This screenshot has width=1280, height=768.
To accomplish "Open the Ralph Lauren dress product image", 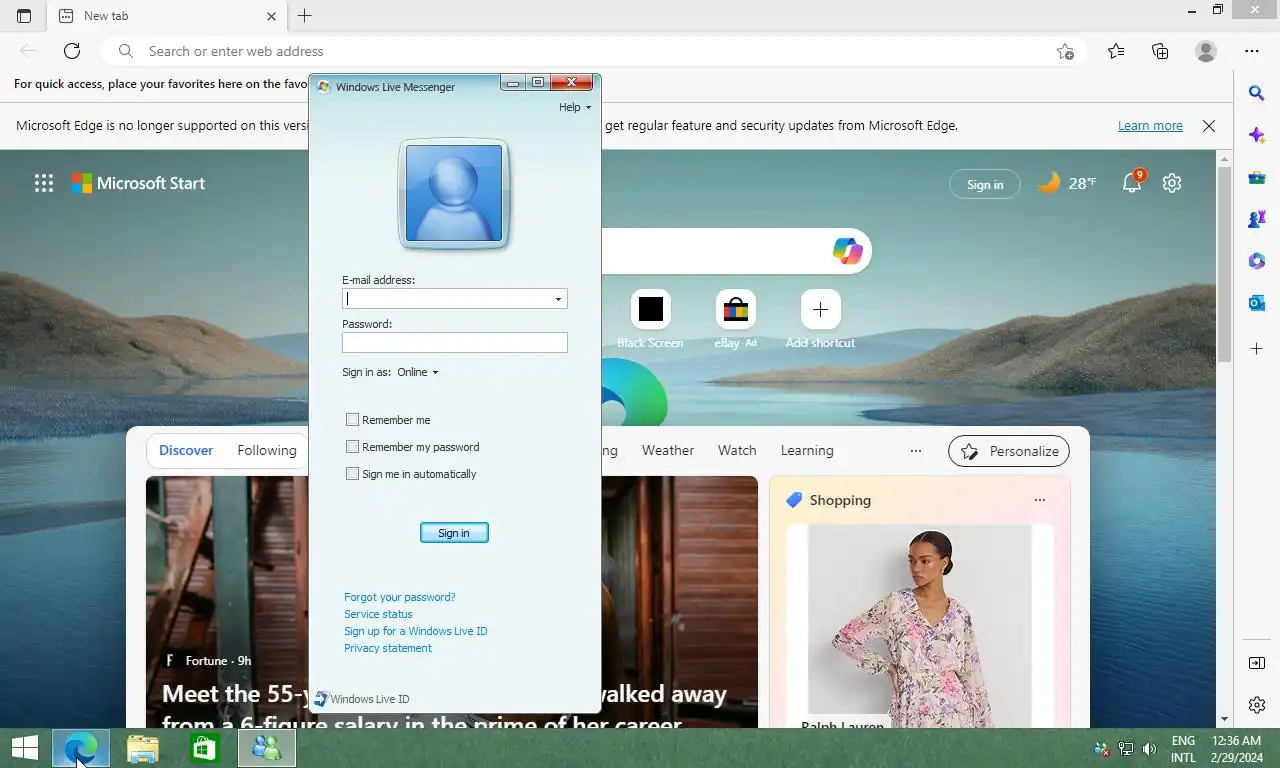I will 919,625.
